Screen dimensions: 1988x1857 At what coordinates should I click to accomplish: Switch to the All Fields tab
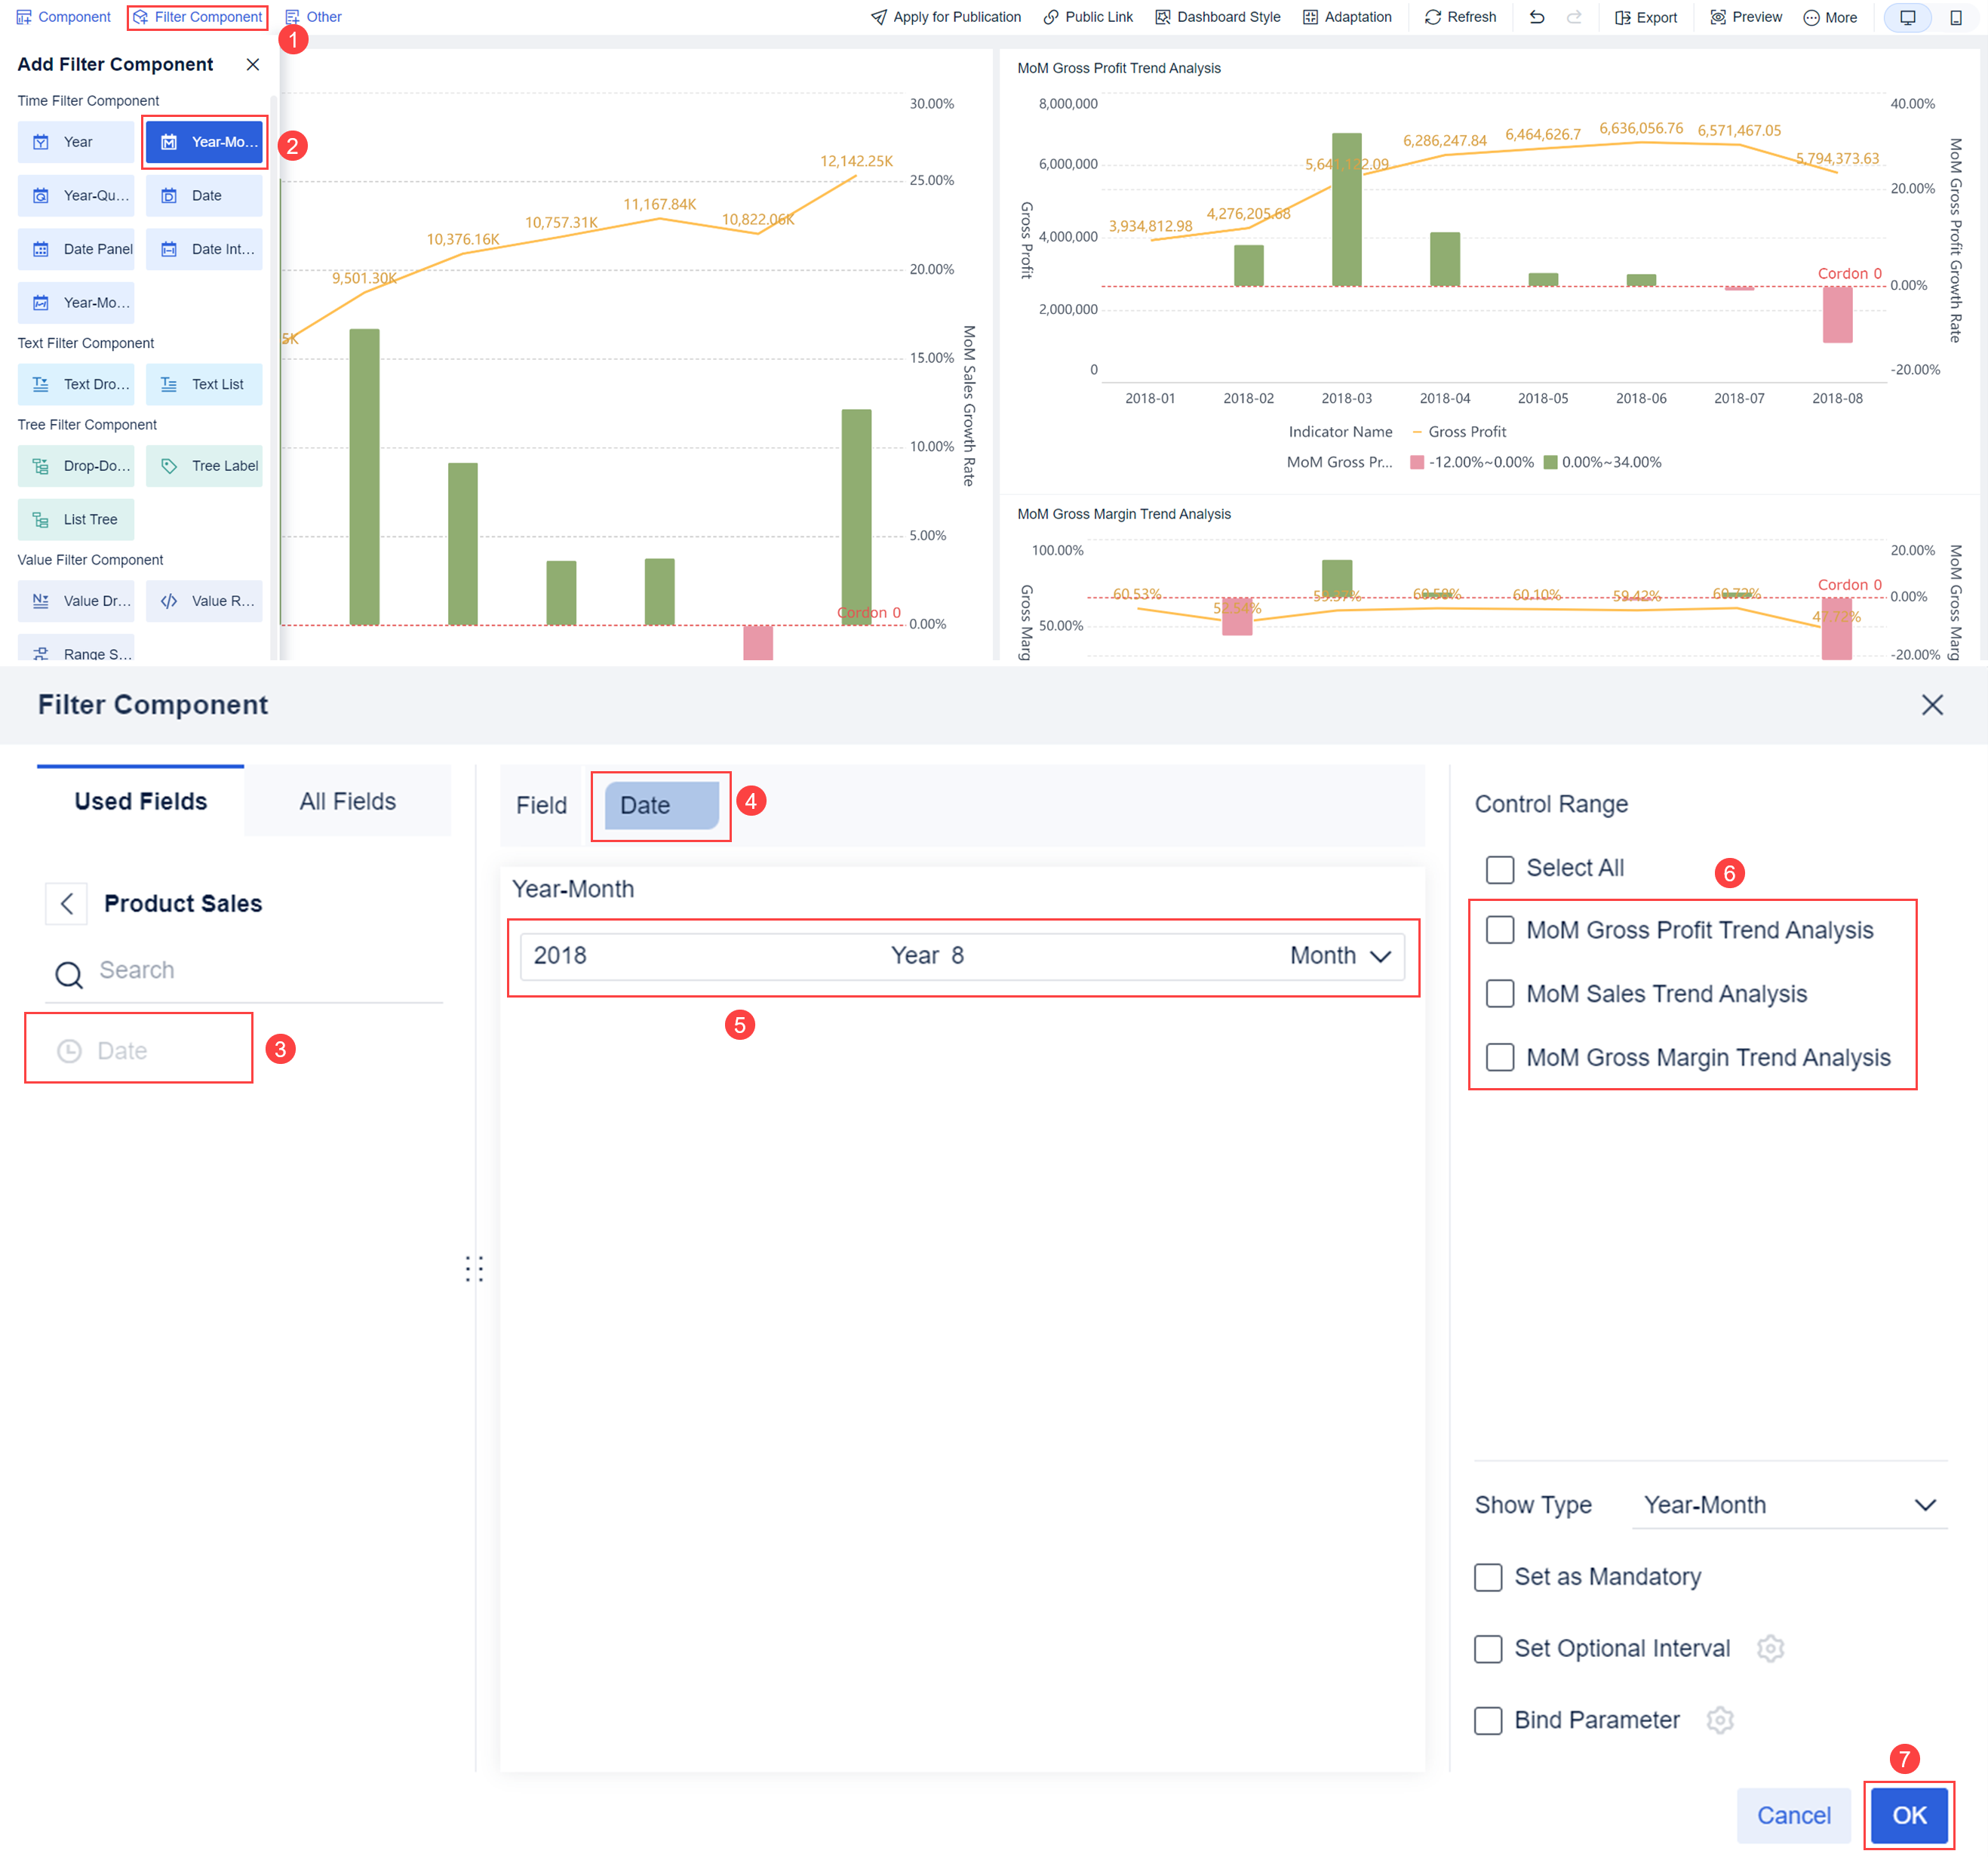tap(346, 800)
